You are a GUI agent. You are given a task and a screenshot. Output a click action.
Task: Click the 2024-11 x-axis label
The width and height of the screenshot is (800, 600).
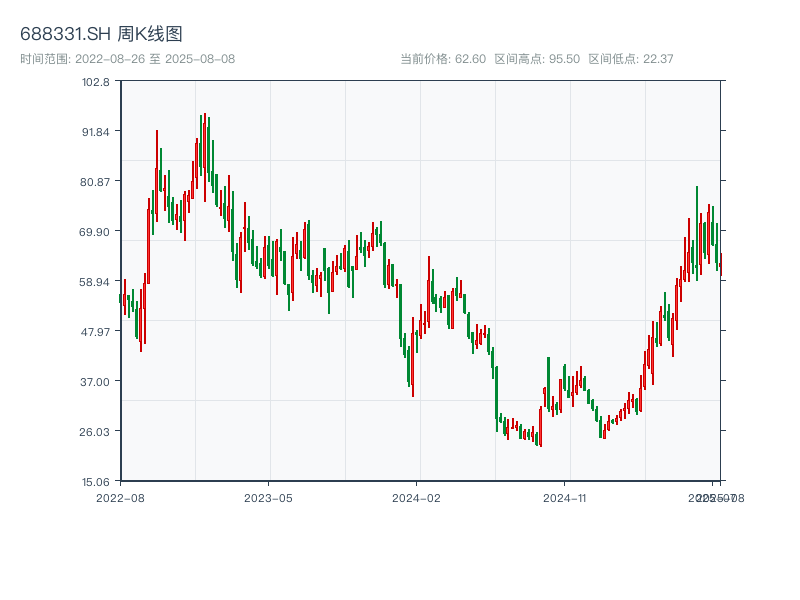tap(565, 498)
